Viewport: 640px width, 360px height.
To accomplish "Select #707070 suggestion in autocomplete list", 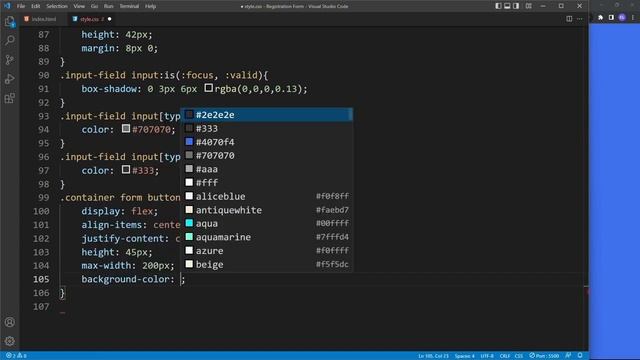I will pos(267,156).
